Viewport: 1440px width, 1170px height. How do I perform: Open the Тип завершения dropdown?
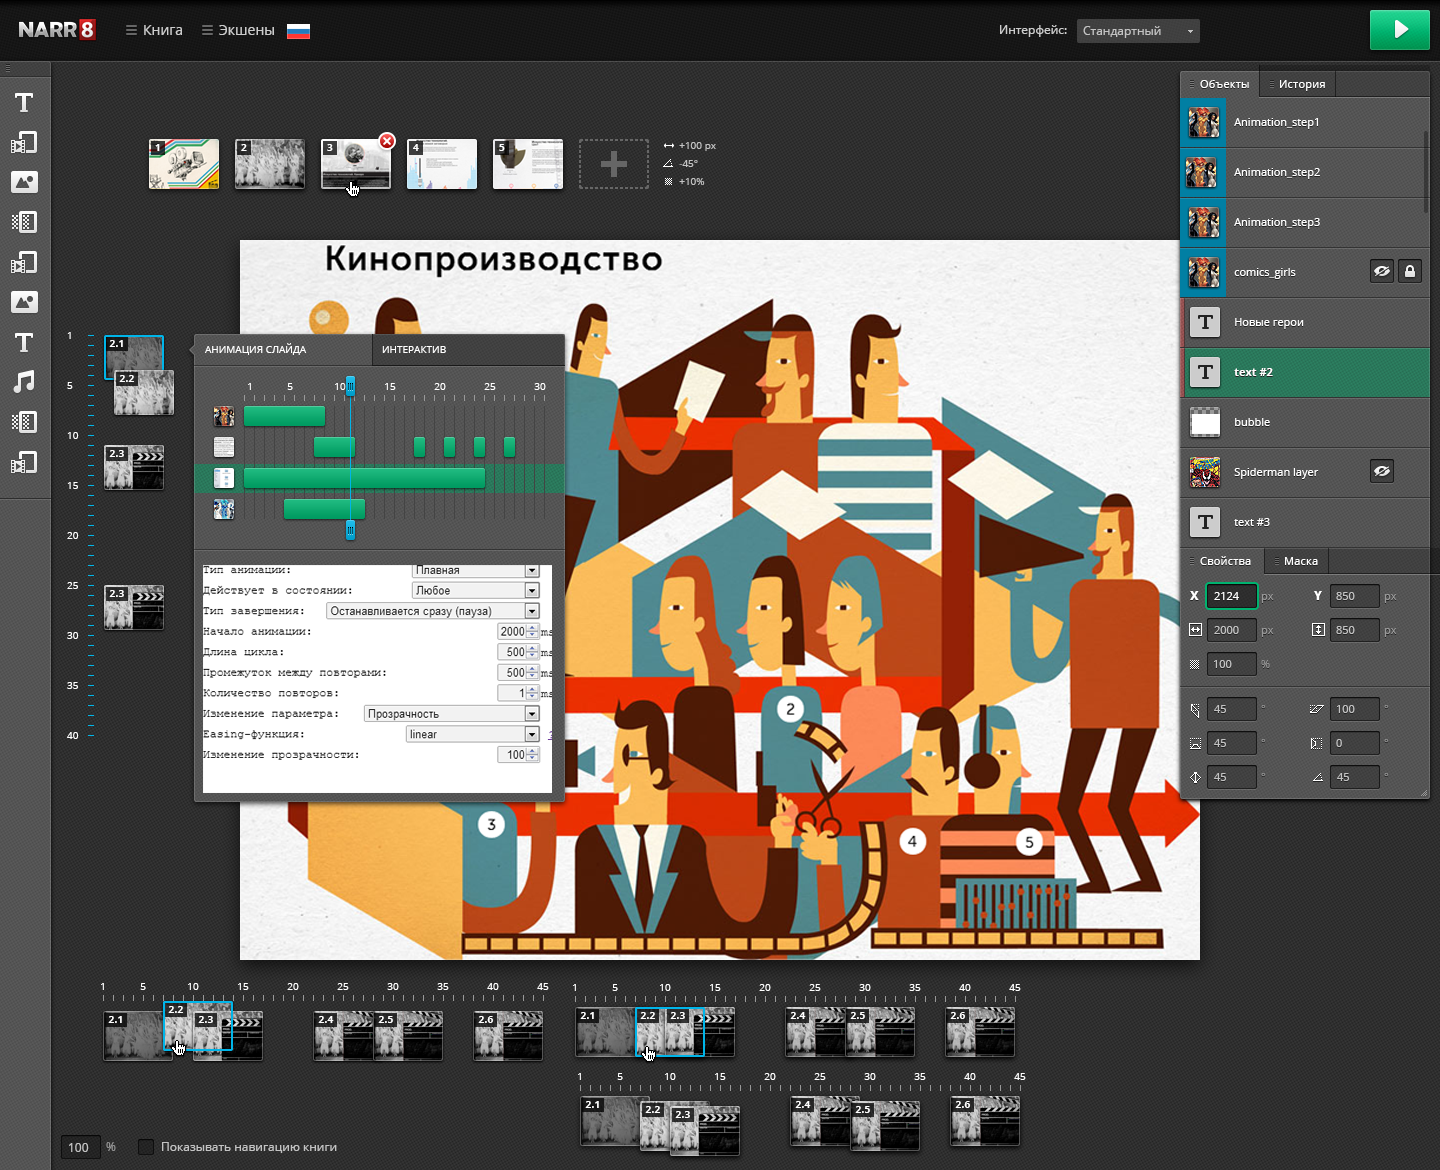pyautogui.click(x=433, y=611)
